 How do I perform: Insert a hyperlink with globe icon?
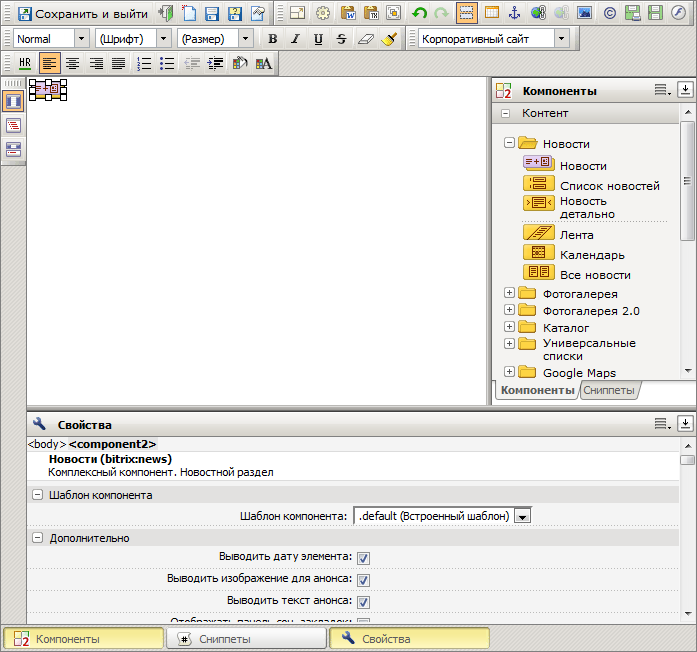[538, 13]
